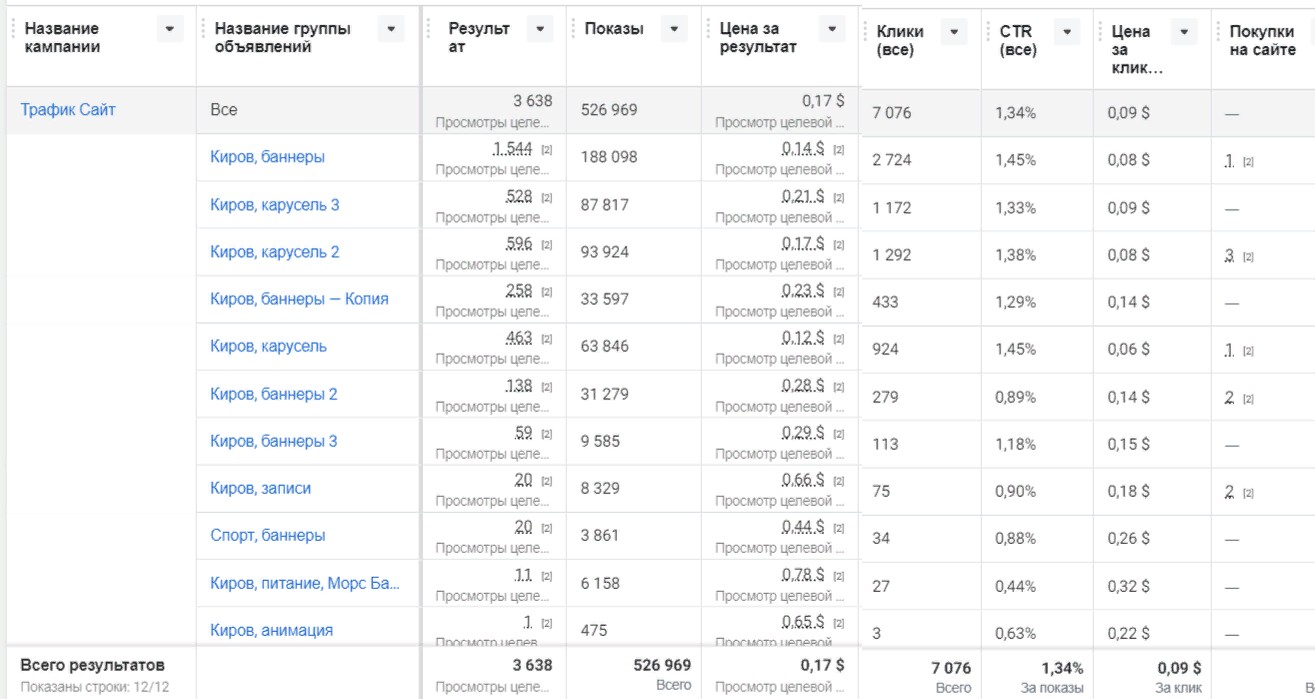This screenshot has width=1315, height=699.
Task: Open the Киров, карусель 2 ad set
Action: click(x=274, y=252)
